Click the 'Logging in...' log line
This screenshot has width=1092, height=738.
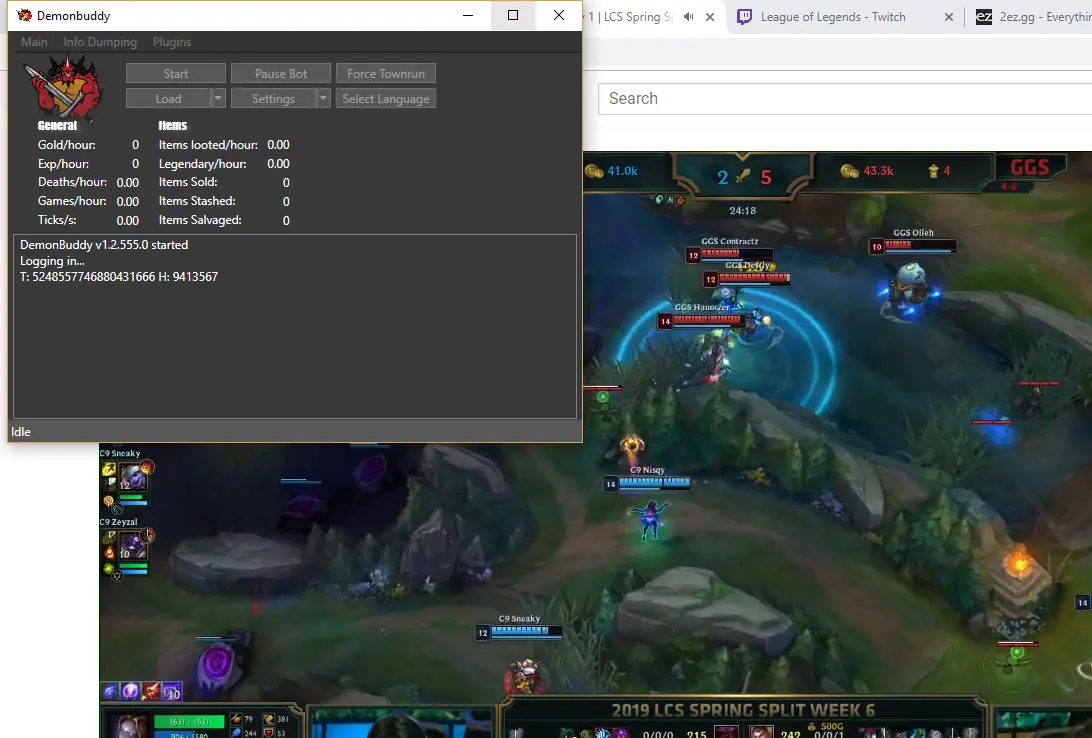click(x=52, y=261)
